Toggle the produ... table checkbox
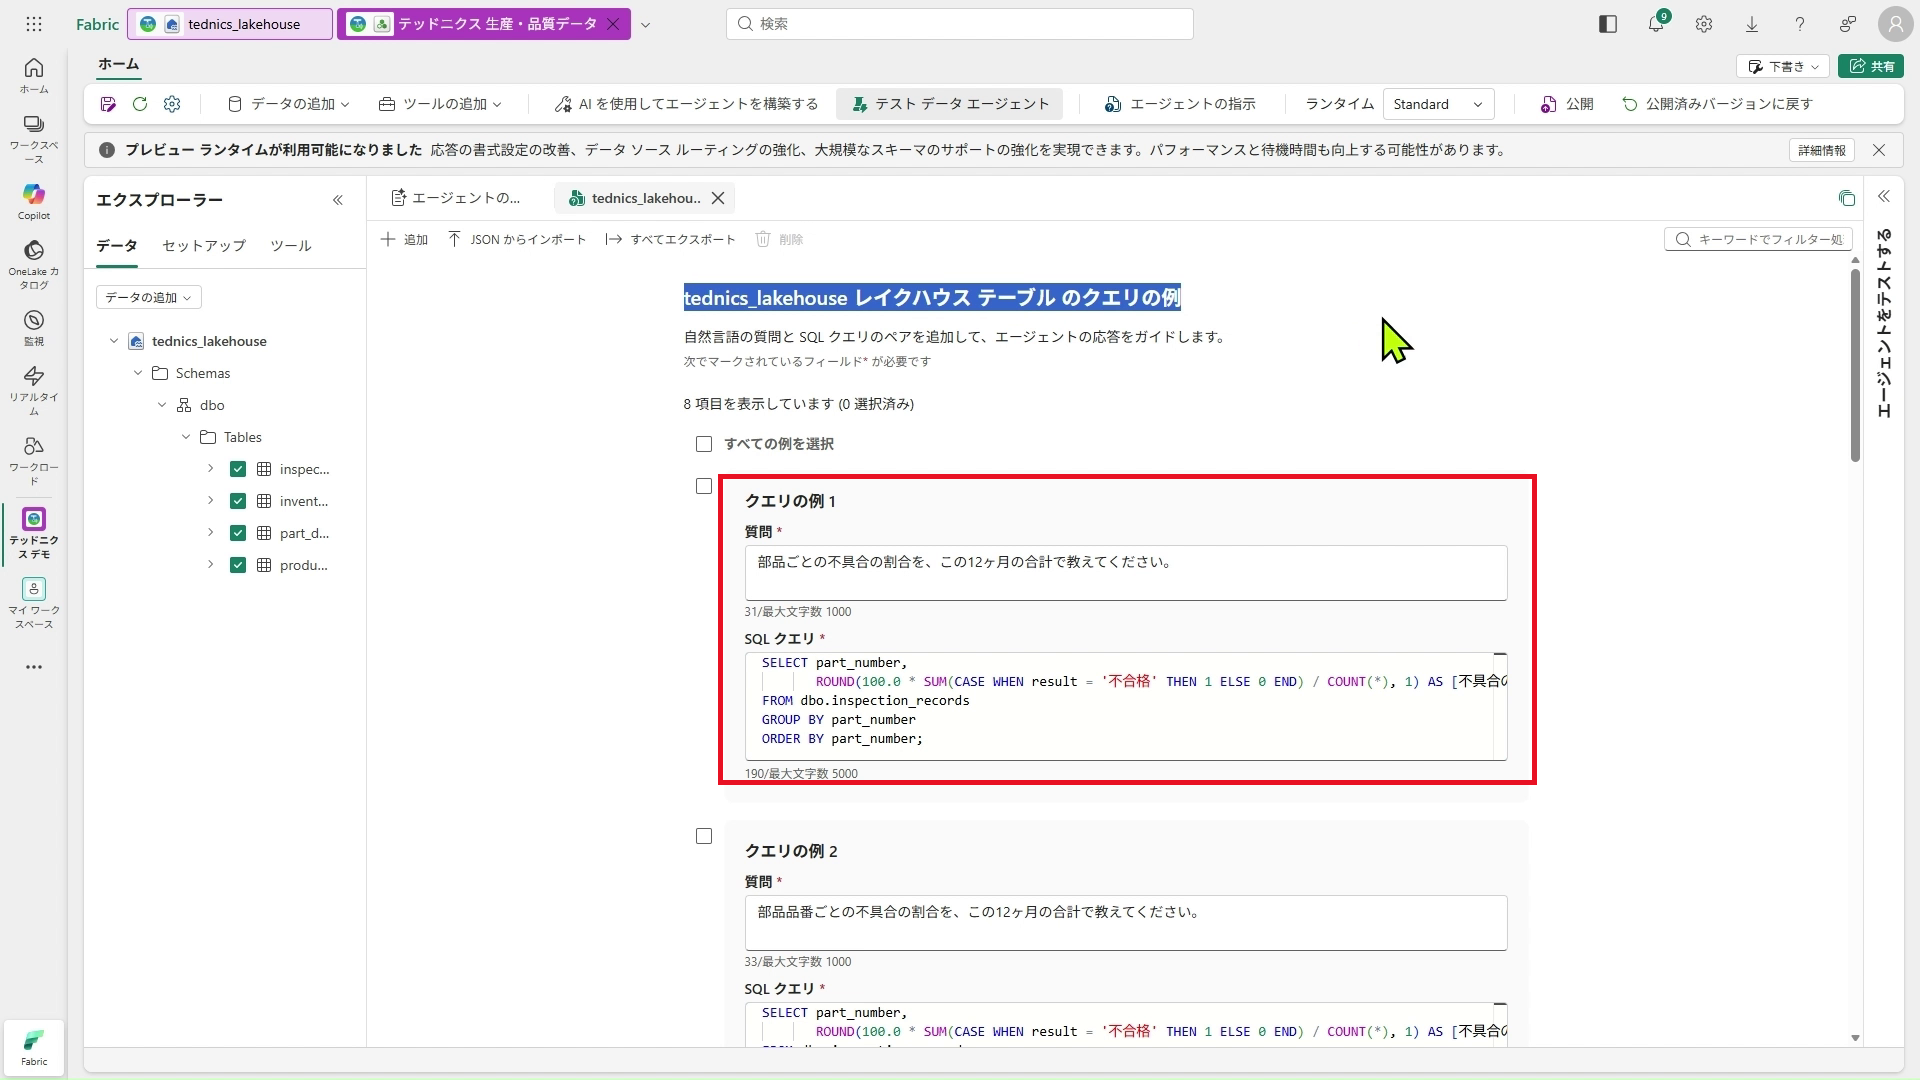This screenshot has height=1080, width=1920. pos(238,565)
